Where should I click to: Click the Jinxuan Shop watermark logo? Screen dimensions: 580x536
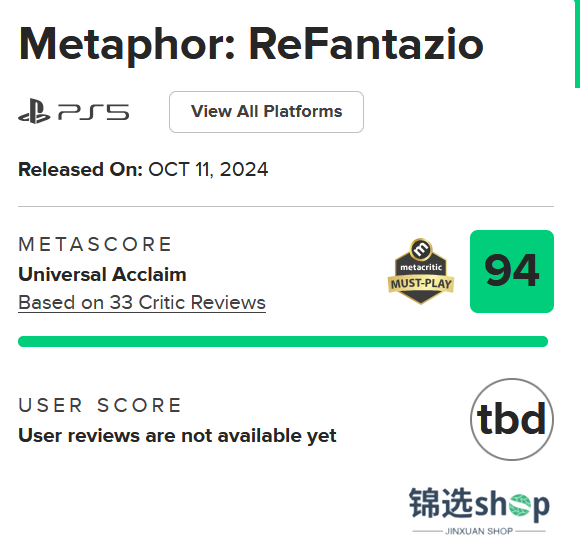pyautogui.click(x=479, y=510)
